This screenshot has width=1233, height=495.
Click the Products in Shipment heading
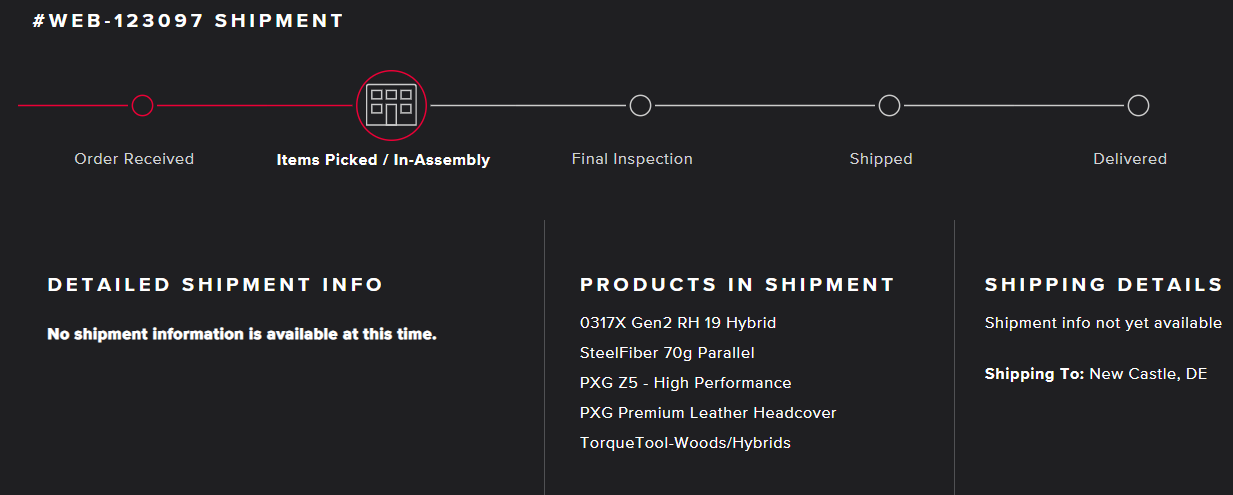click(x=737, y=285)
